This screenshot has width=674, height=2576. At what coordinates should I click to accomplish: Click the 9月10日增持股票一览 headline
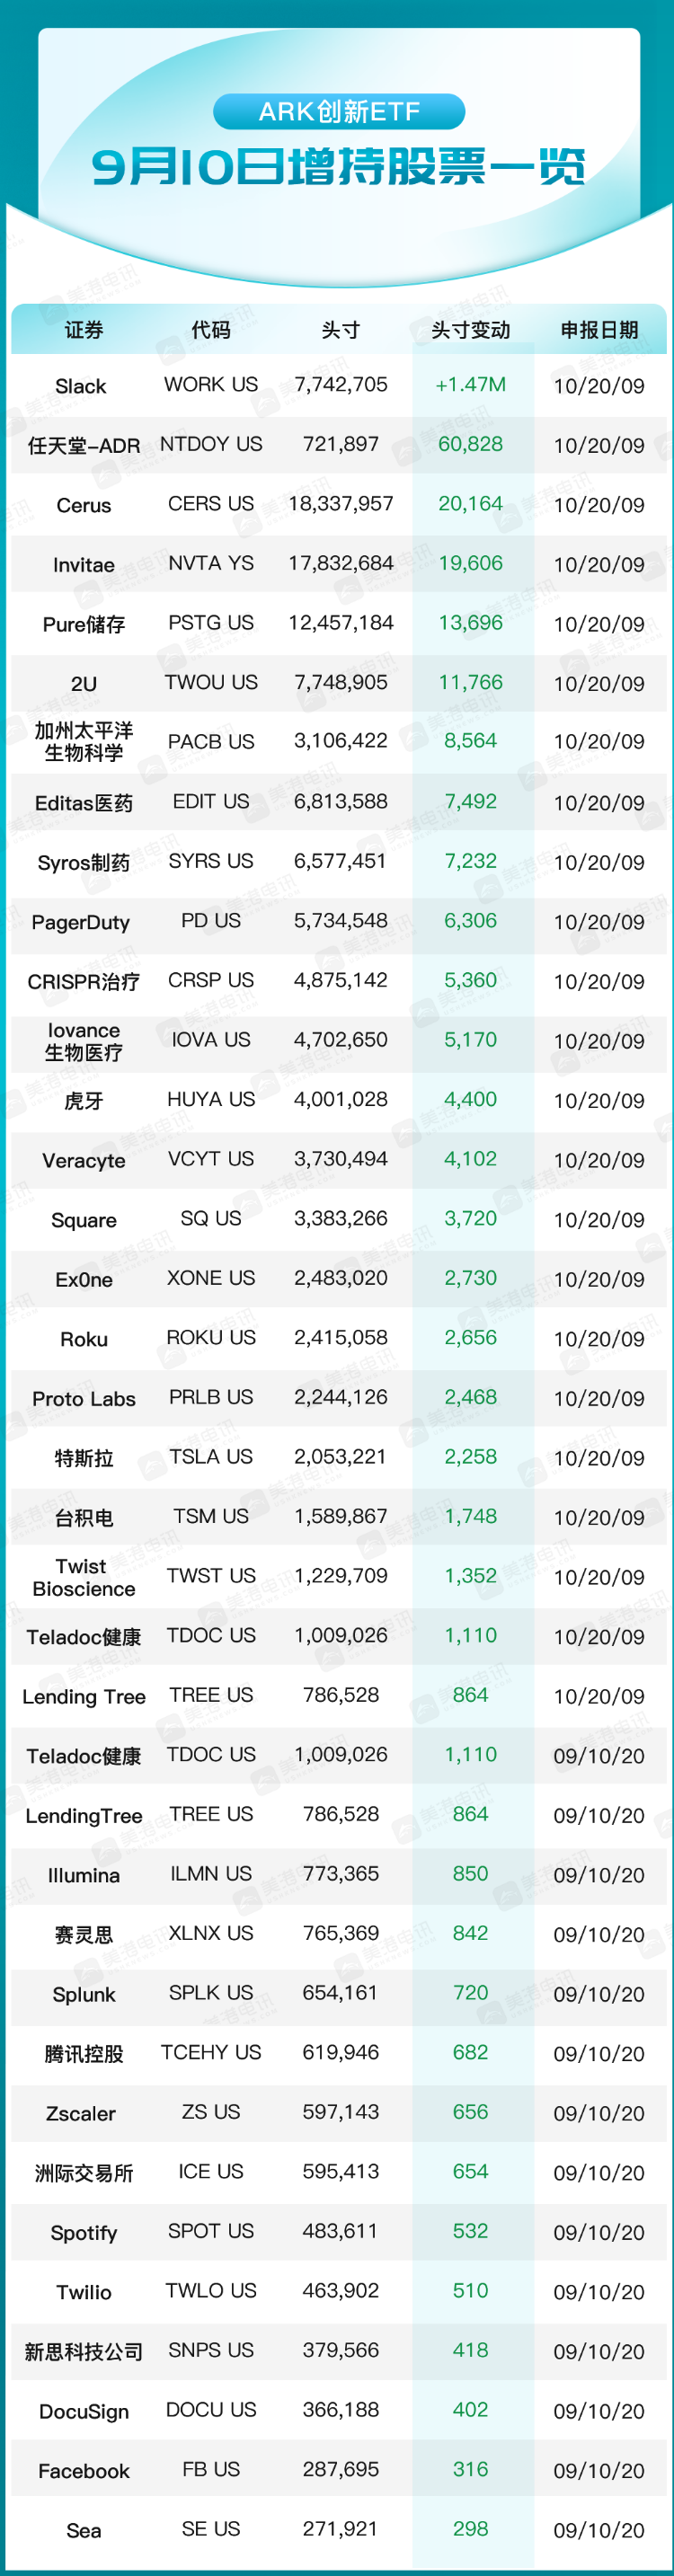tap(338, 167)
